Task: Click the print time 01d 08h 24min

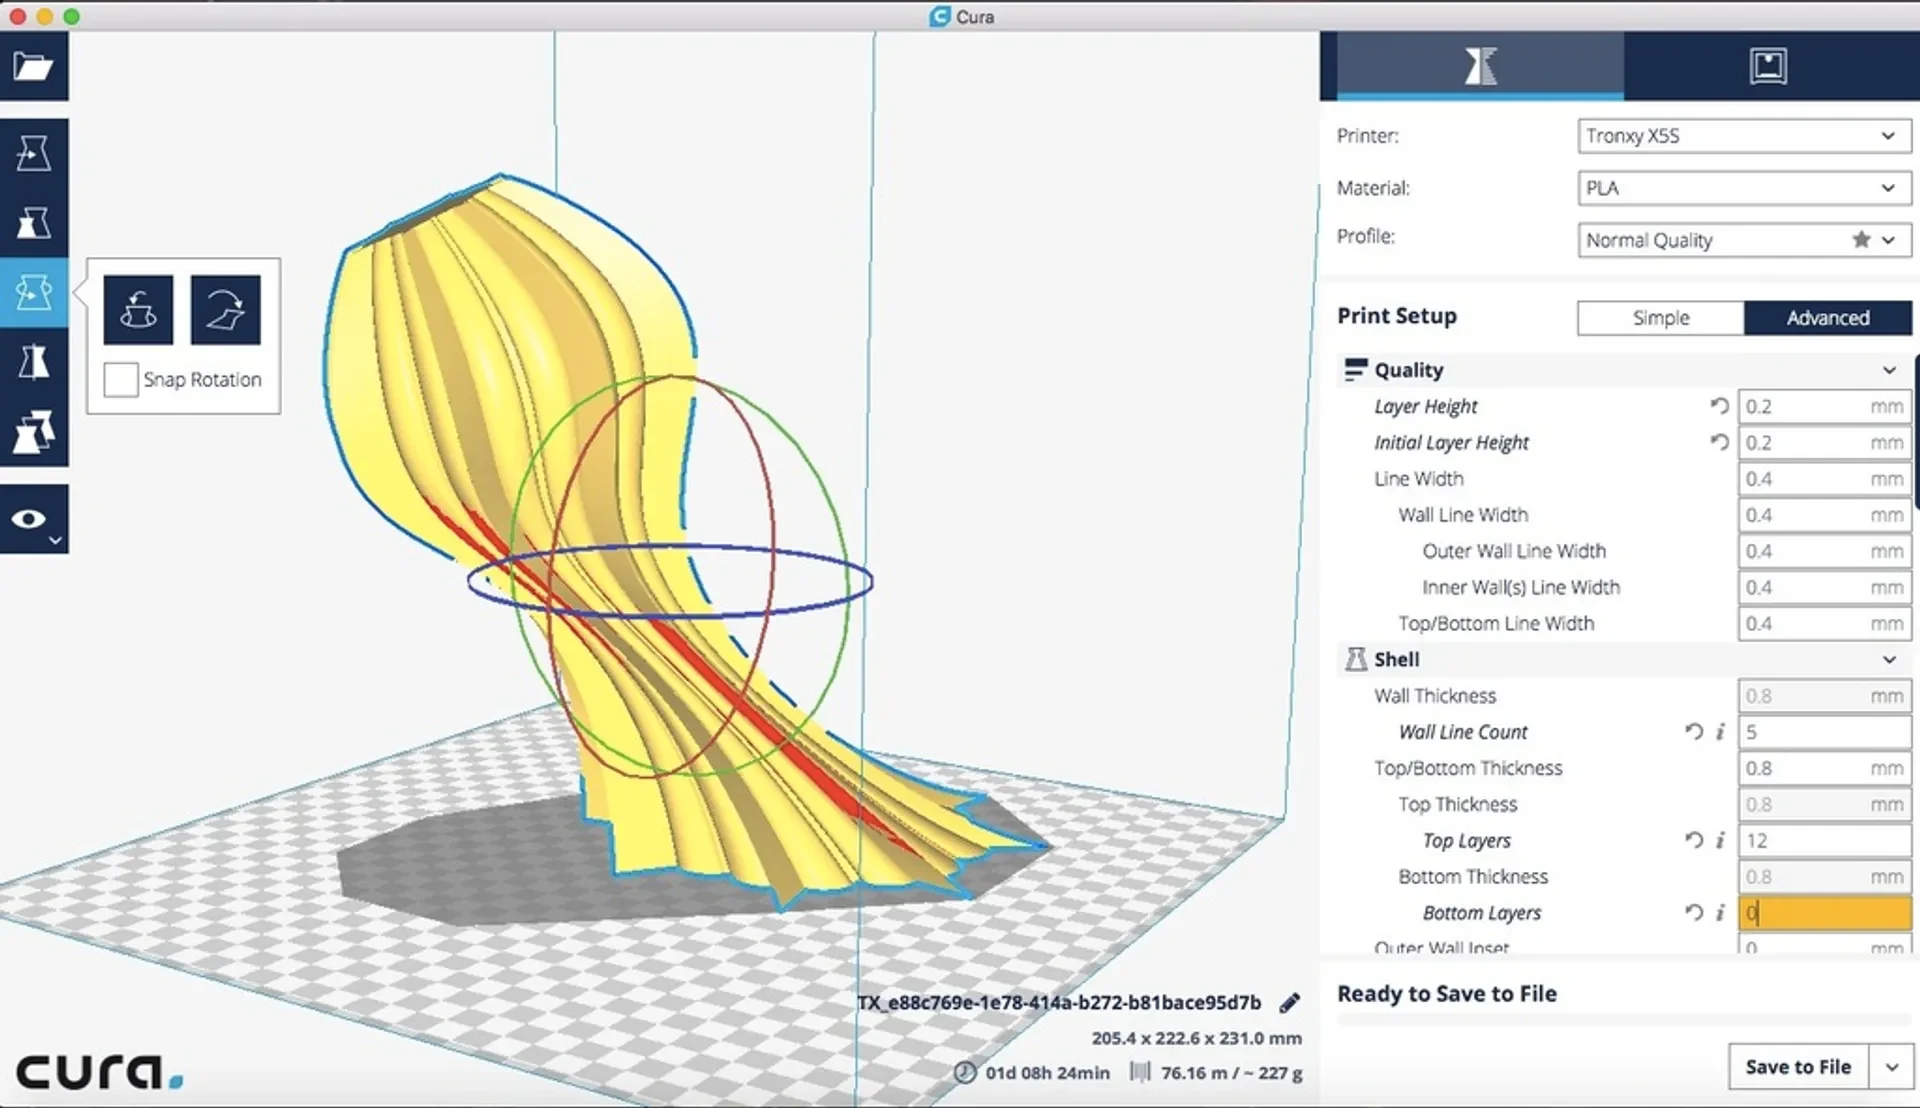Action: click(x=1048, y=1073)
